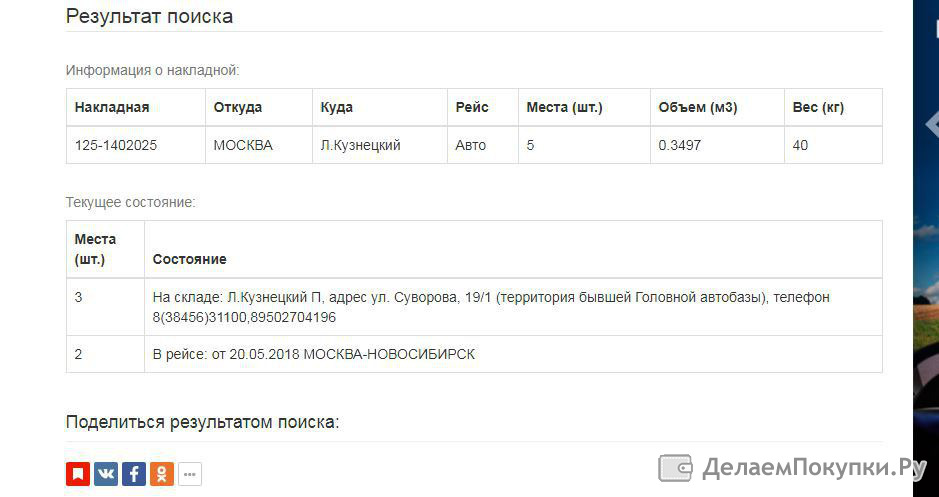The height and width of the screenshot is (497, 939).
Task: Share result on Facebook
Action: pyautogui.click(x=134, y=474)
